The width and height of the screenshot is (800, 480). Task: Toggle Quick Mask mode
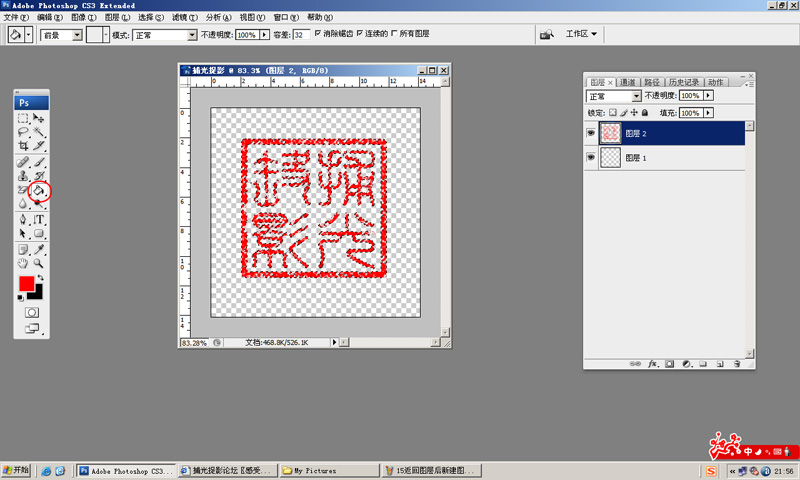click(x=32, y=313)
